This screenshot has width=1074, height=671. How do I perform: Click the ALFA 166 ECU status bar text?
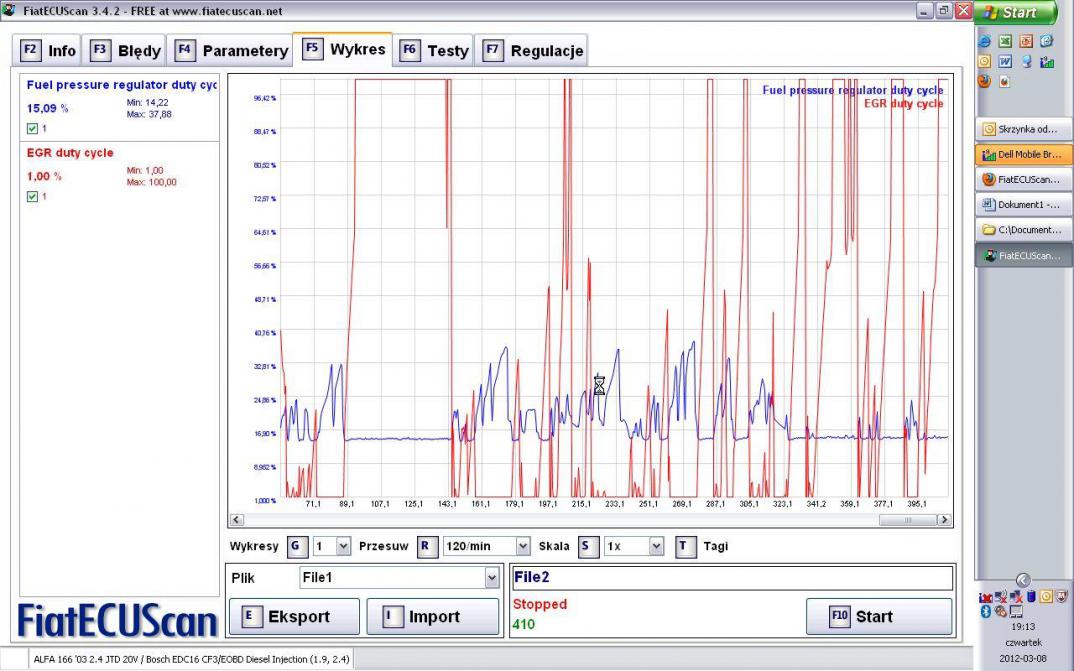pyautogui.click(x=192, y=659)
